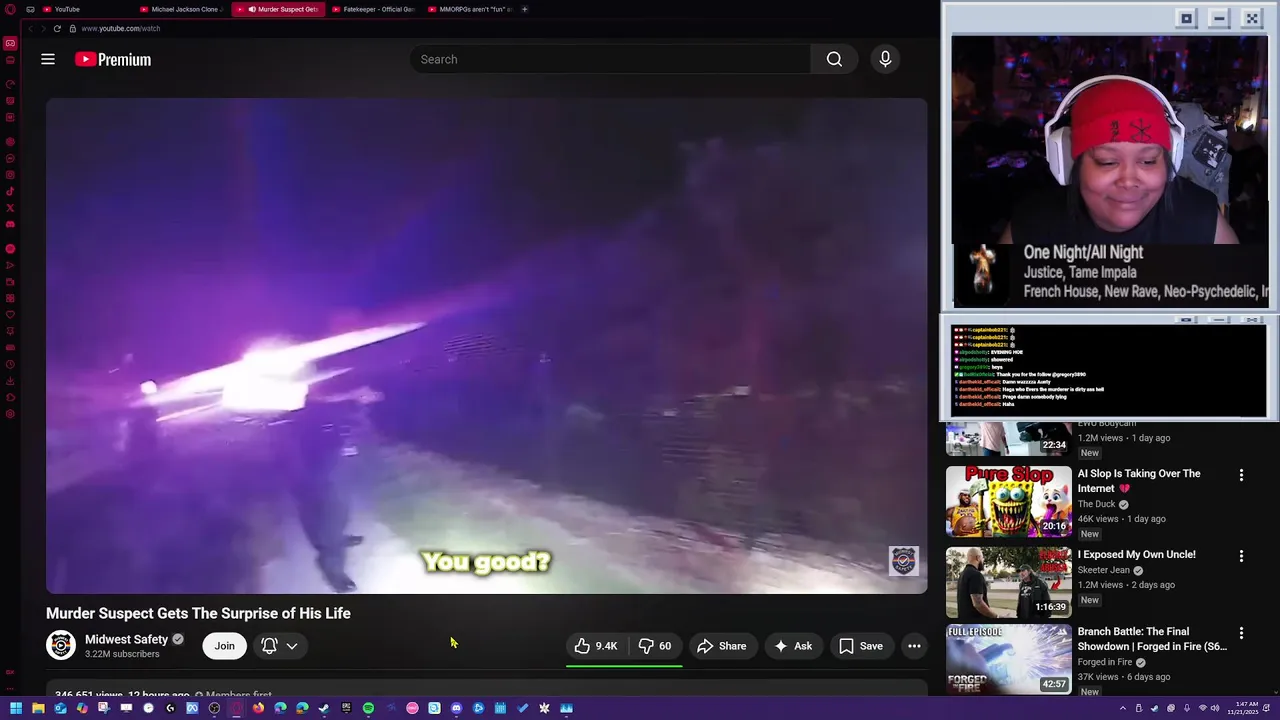The width and height of the screenshot is (1280, 720).
Task: Open AI Slop Is Taking Over title
Action: [x=1139, y=481]
